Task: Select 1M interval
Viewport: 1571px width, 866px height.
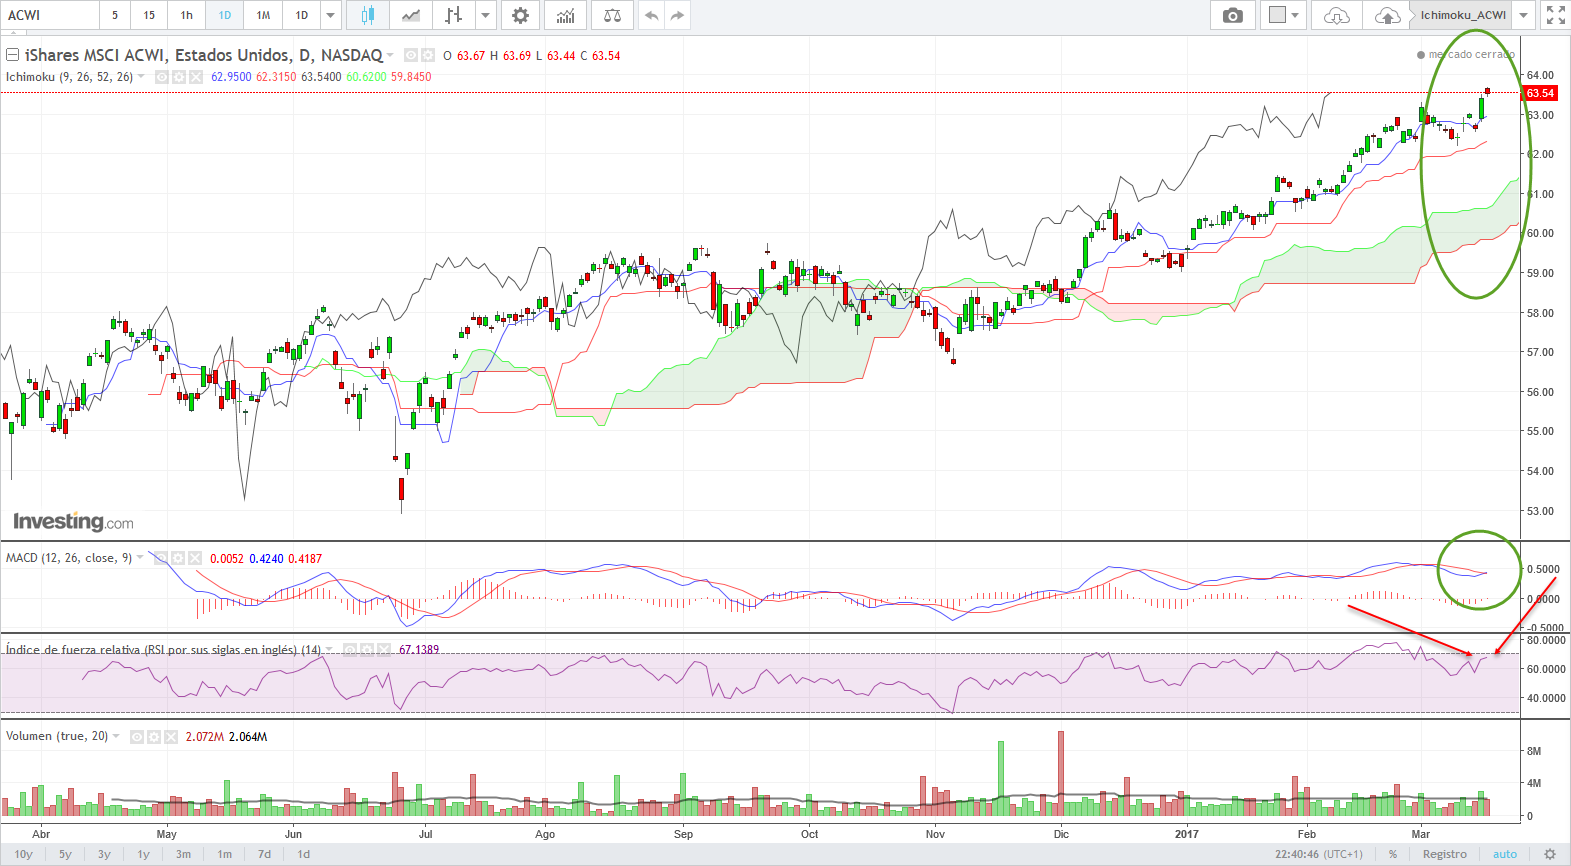Action: pos(263,15)
